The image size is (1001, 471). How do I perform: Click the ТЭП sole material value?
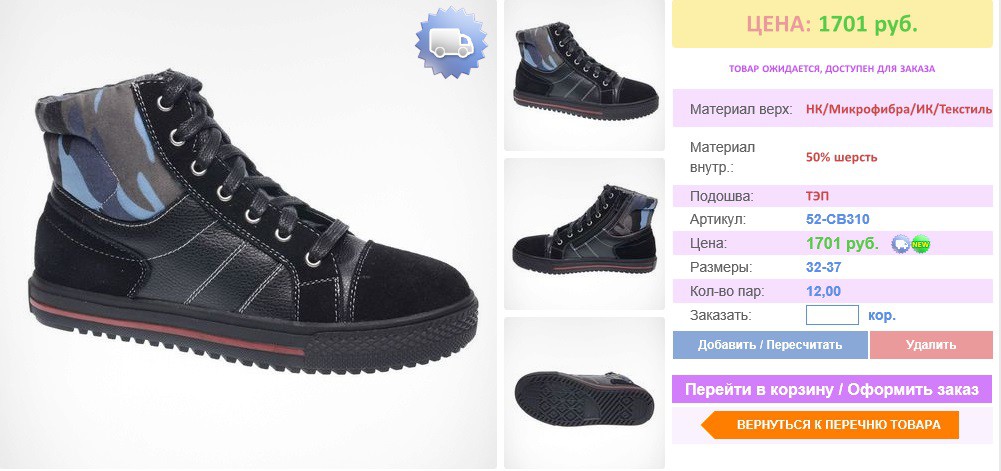[817, 196]
